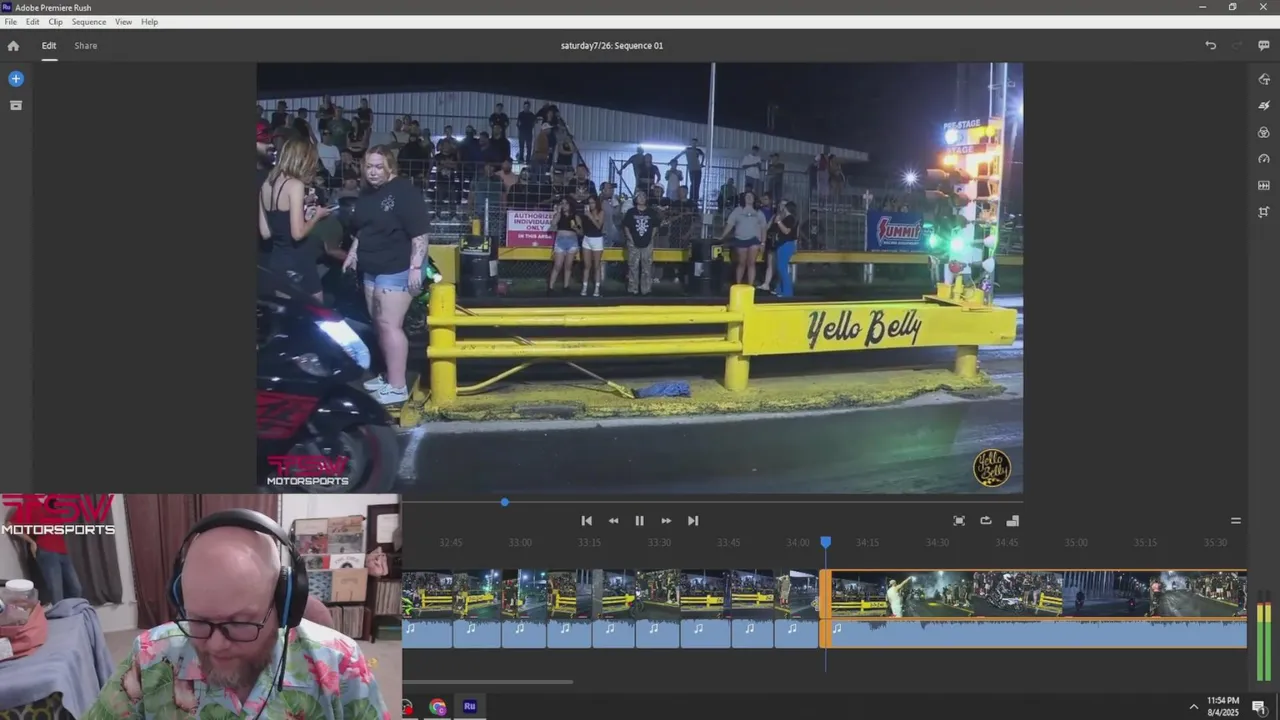Toggle loop playback
Image resolution: width=1280 pixels, height=720 pixels.
(x=986, y=521)
